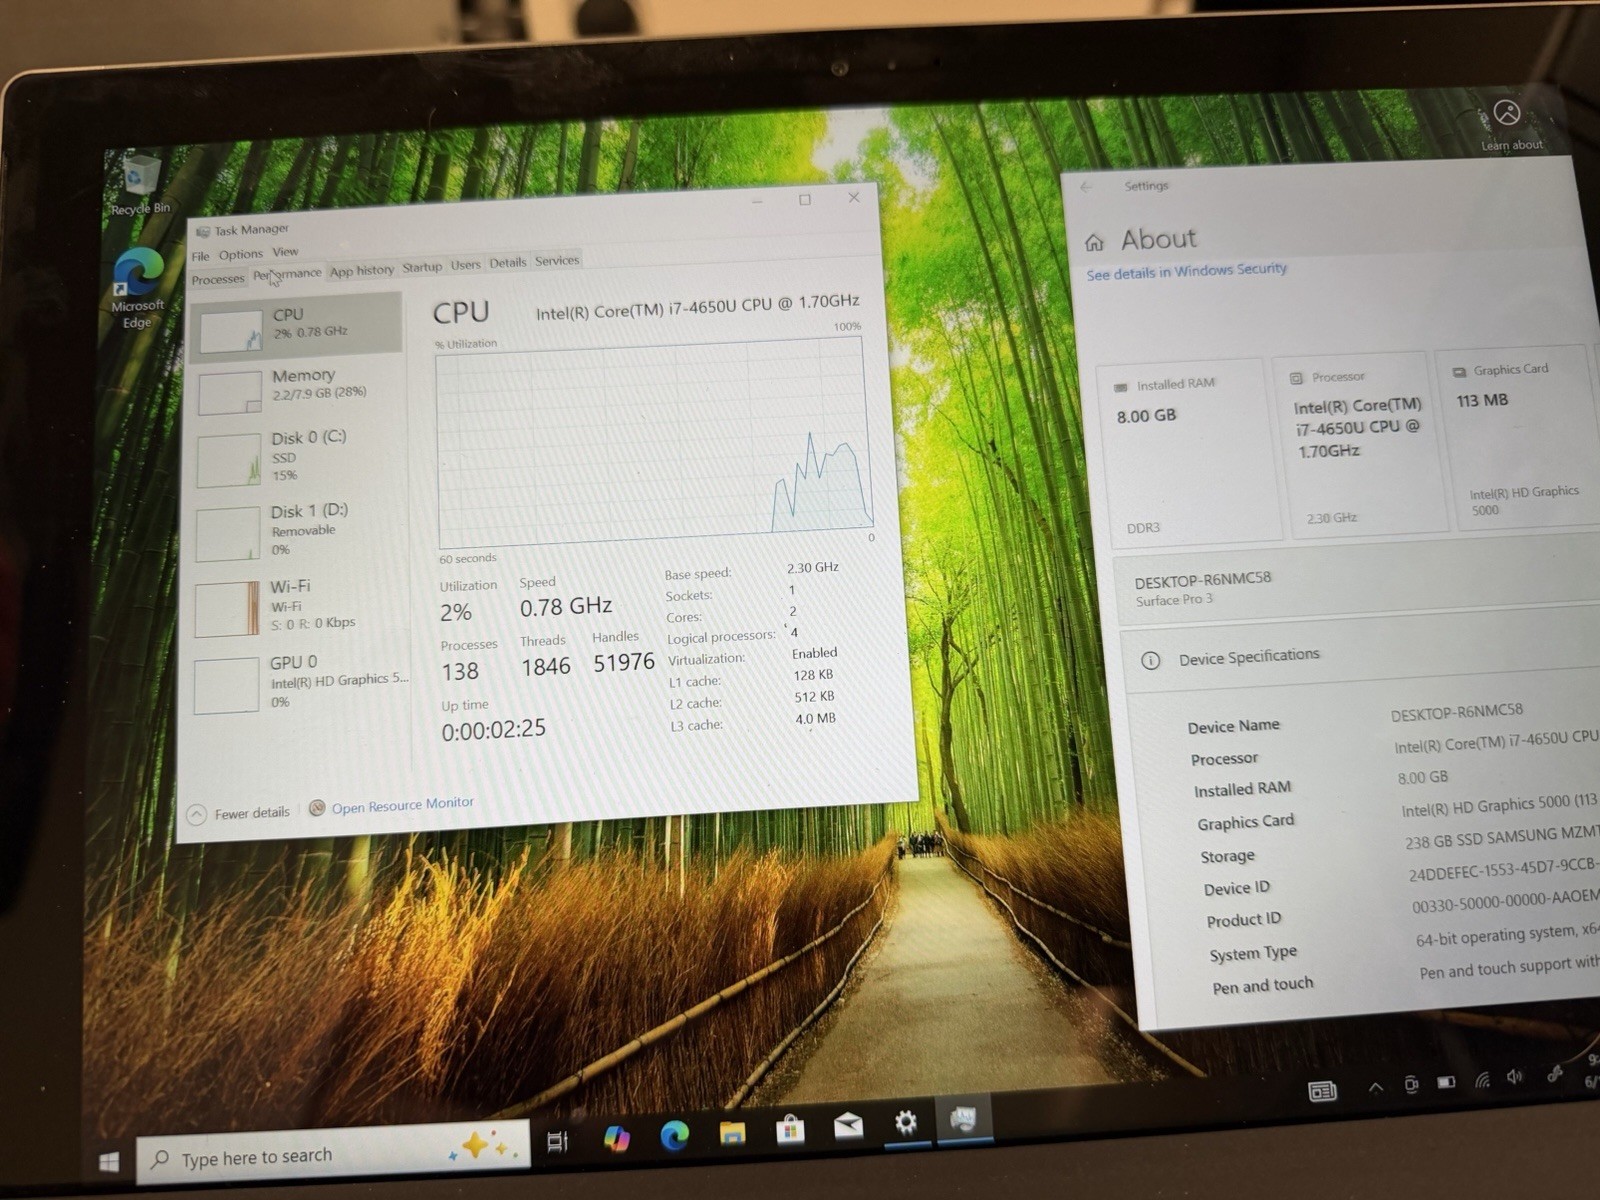Screen dimensions: 1600x1200
Task: Click the Device Name row in specifications
Action: 1393,718
